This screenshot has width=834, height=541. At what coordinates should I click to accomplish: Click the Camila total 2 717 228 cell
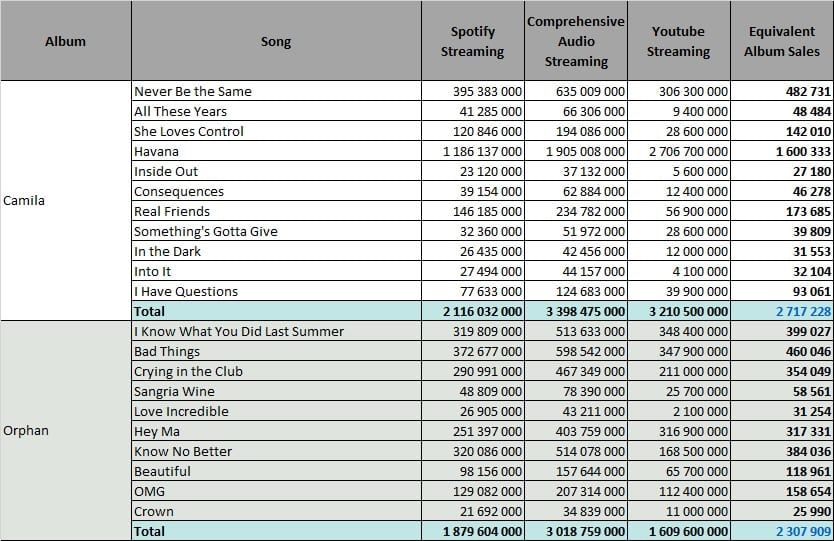coord(782,311)
